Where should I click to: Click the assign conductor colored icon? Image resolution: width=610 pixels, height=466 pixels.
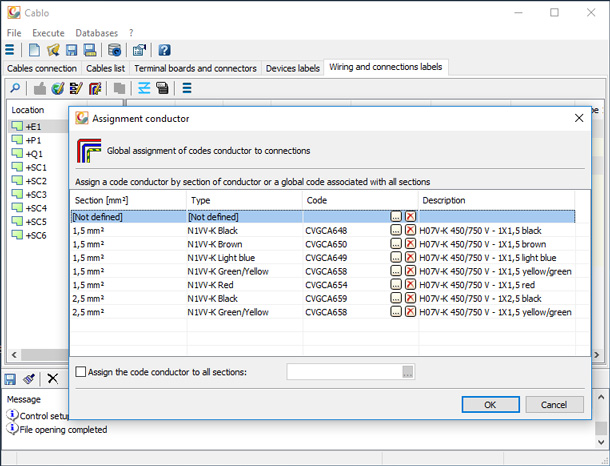click(95, 88)
